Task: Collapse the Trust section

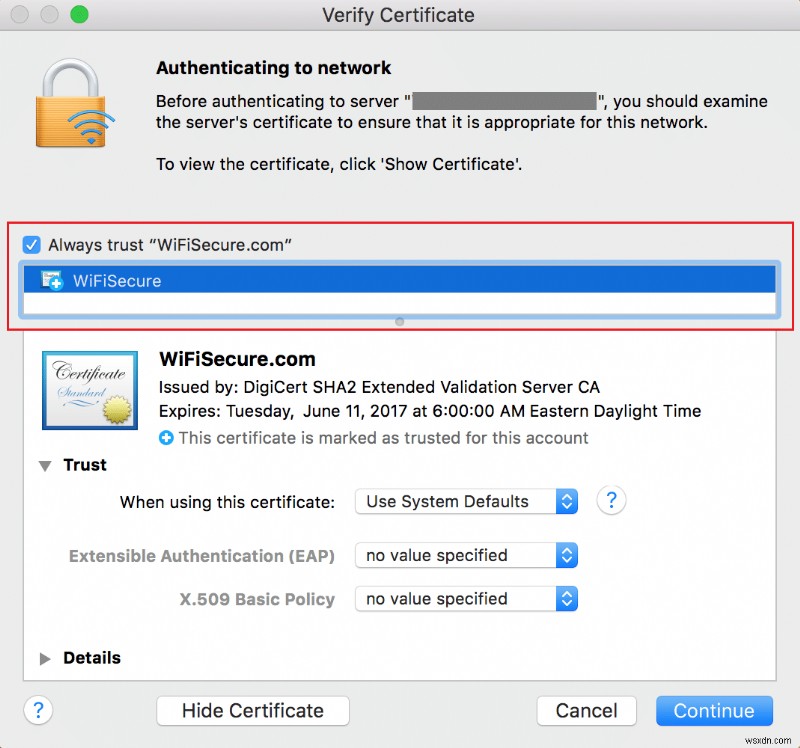Action: coord(45,464)
